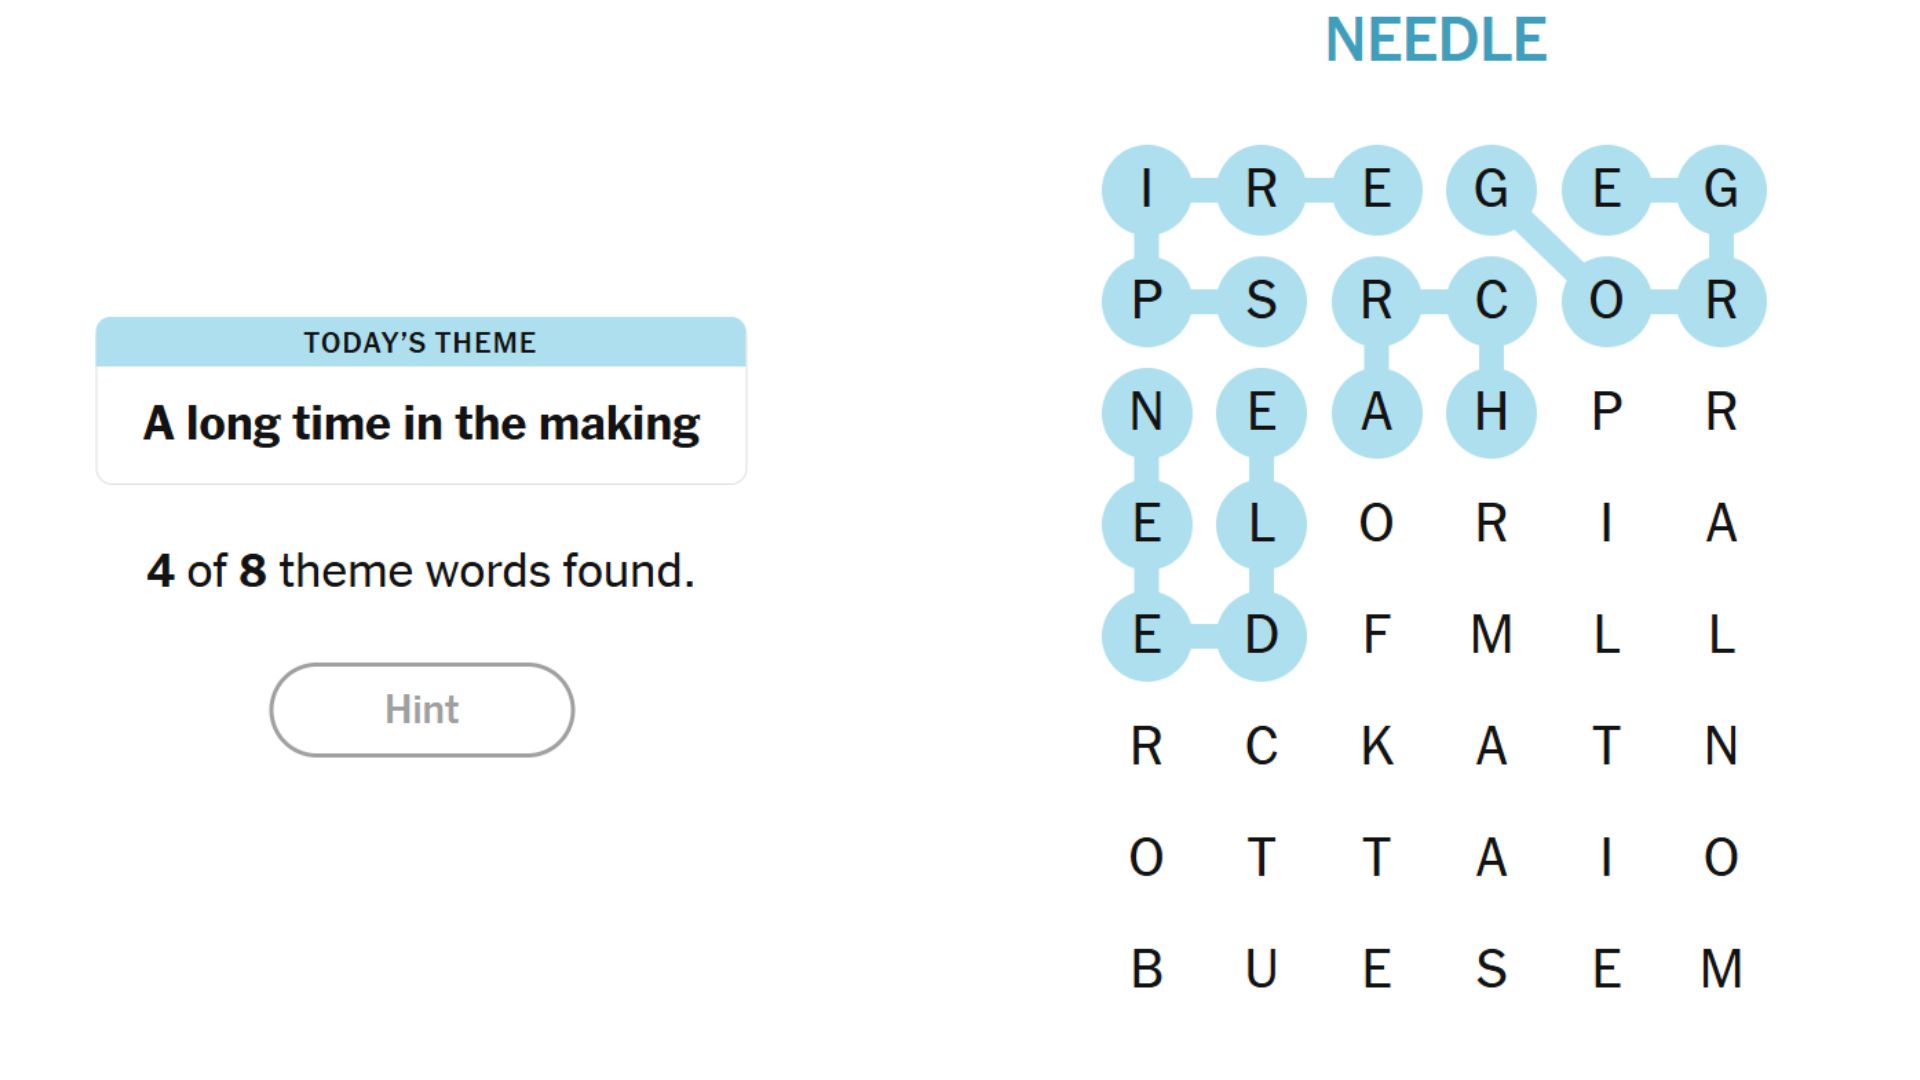Screen dimensions: 1920x1080
Task: Click the Hint button
Action: pyautogui.click(x=421, y=710)
